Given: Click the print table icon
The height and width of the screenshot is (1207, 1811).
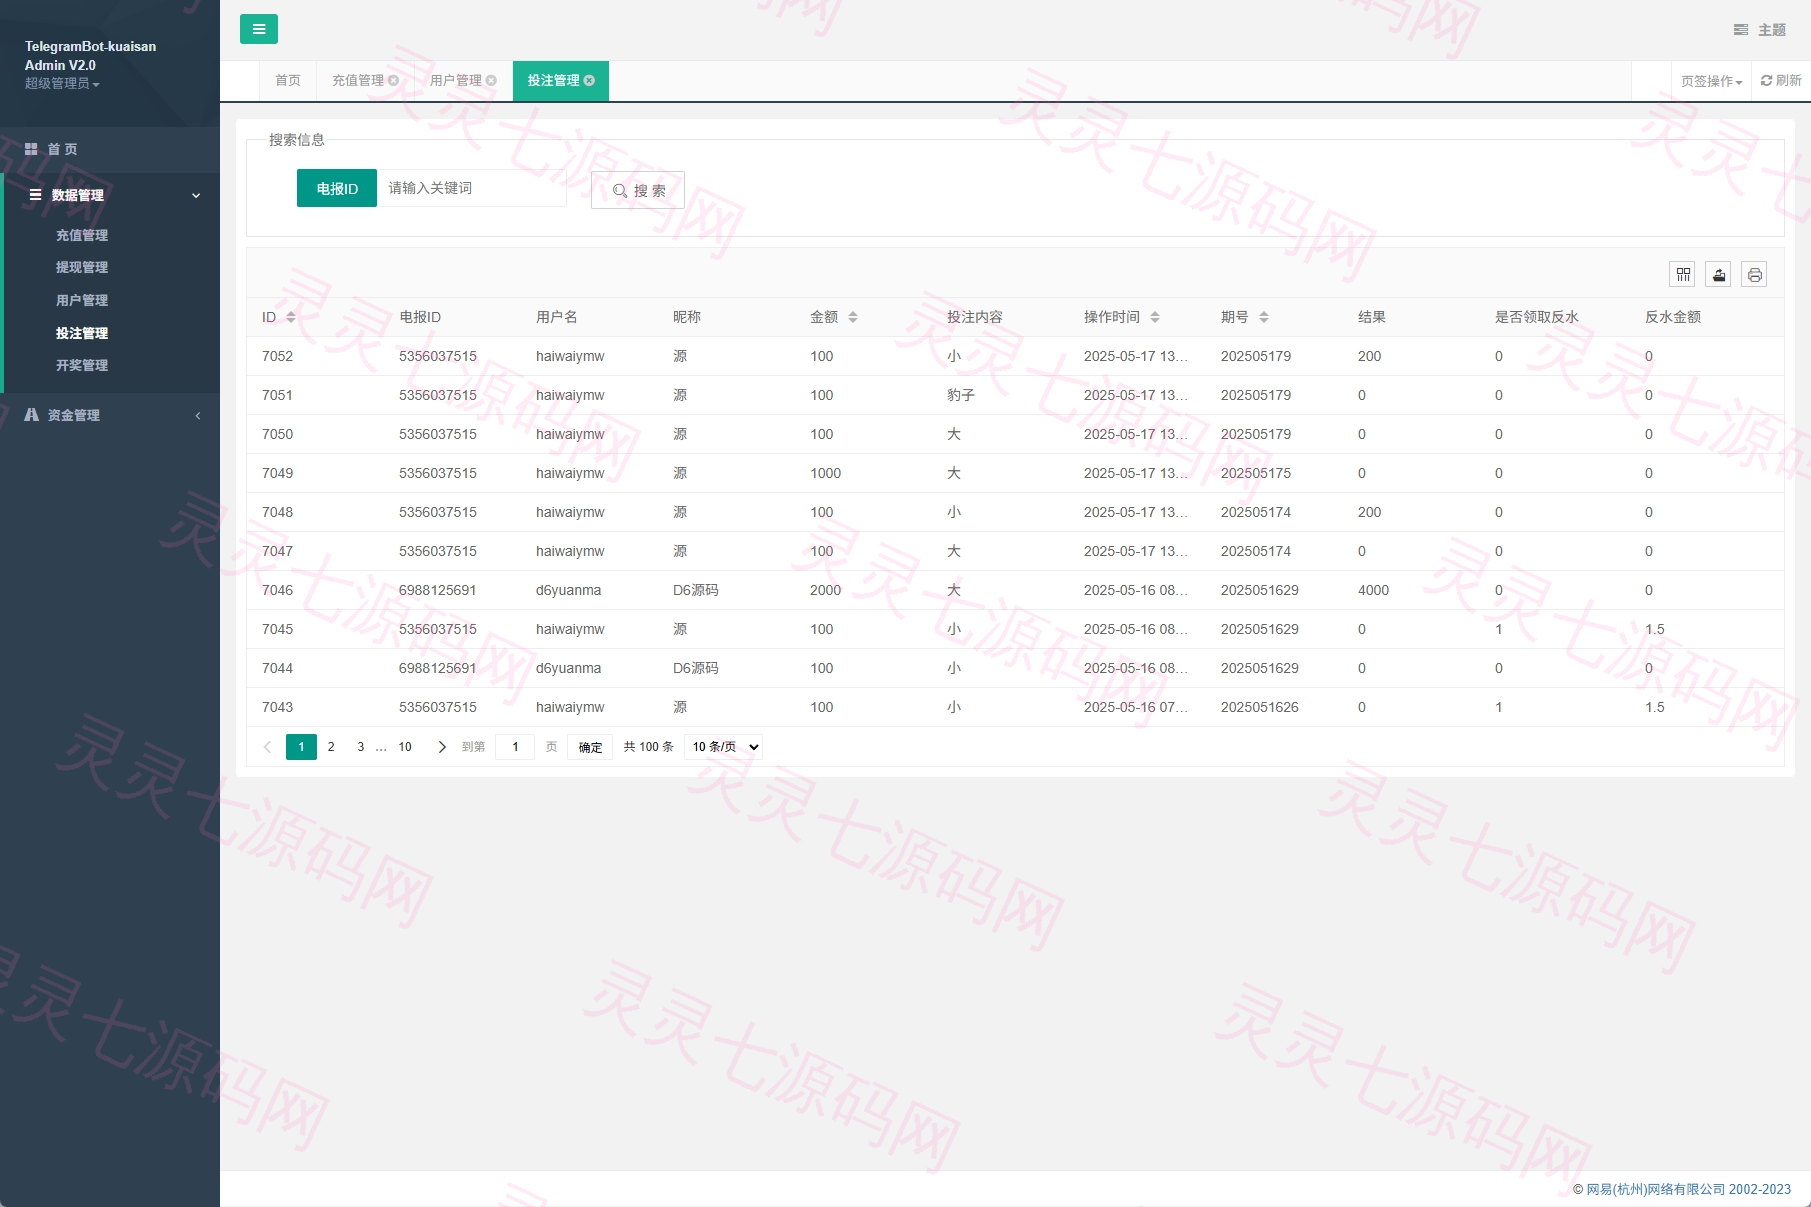Looking at the screenshot, I should (1754, 274).
